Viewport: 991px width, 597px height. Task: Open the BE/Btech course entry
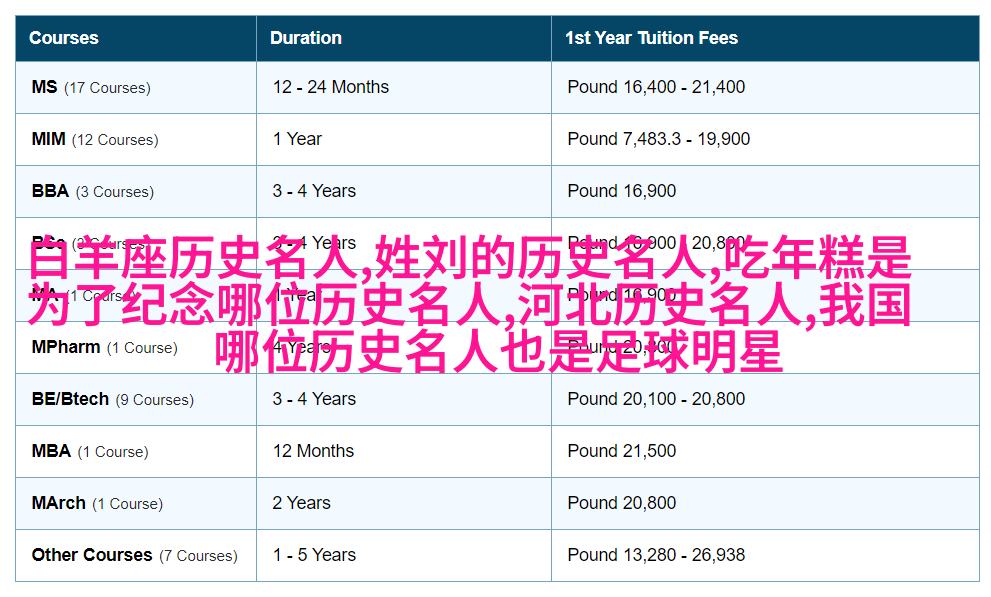pyautogui.click(x=70, y=399)
